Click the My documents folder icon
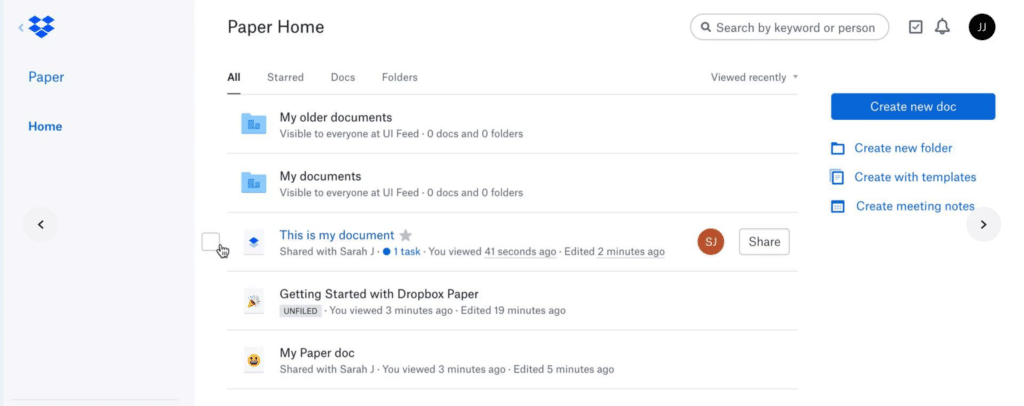 [253, 183]
